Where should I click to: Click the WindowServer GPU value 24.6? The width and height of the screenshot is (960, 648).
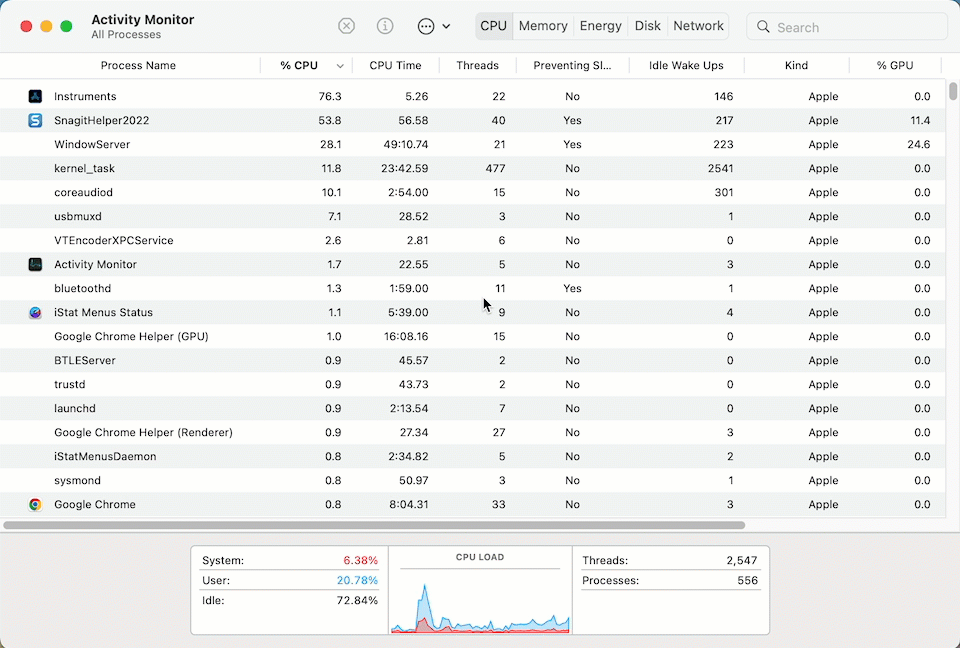919,144
